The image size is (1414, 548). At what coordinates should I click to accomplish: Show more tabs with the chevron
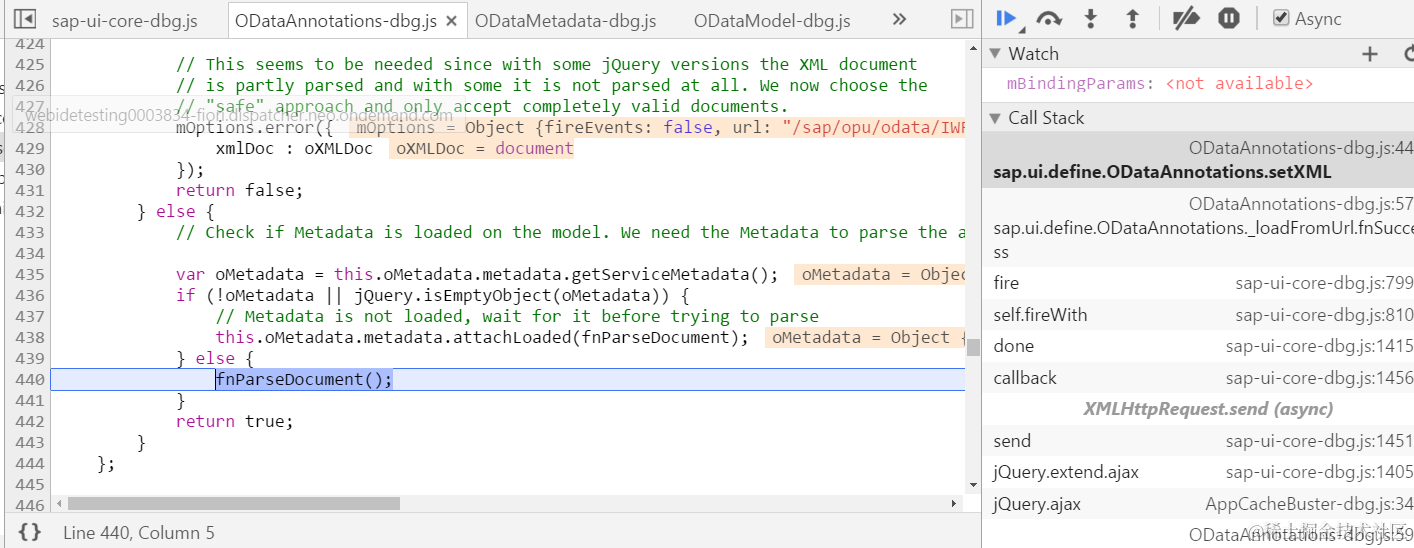pyautogui.click(x=899, y=19)
